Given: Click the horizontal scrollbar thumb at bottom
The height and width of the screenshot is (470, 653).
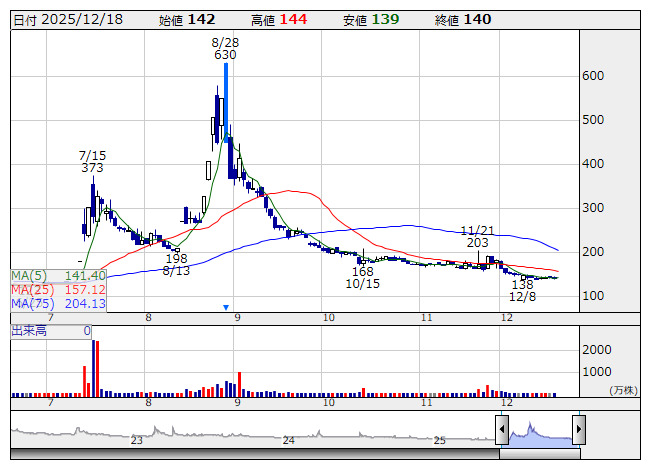Looking at the screenshot, I should (x=540, y=454).
